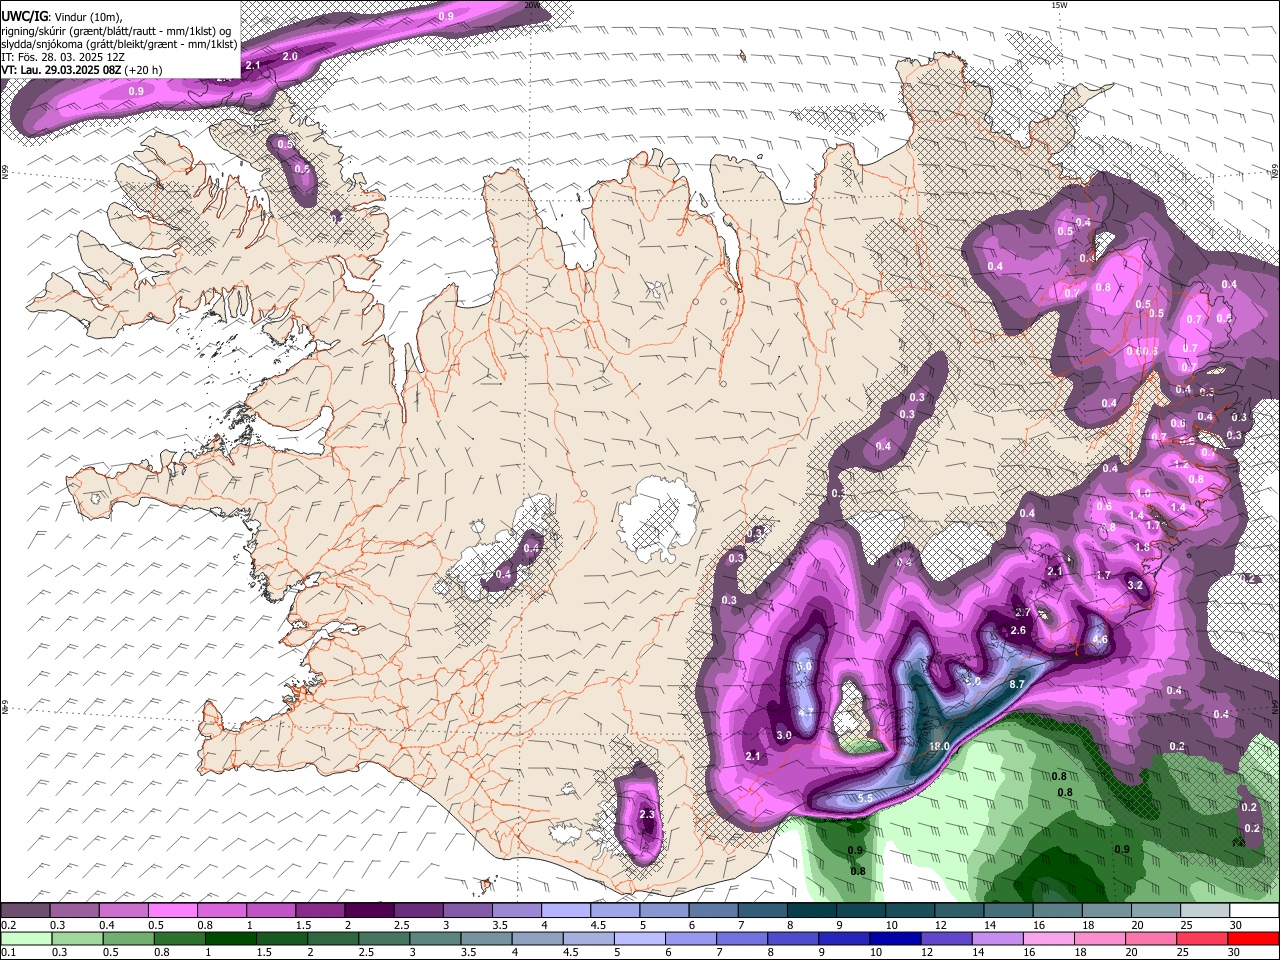The height and width of the screenshot is (960, 1280).
Task: Select the top-row swatch between 9 and 10
Action: click(x=859, y=910)
